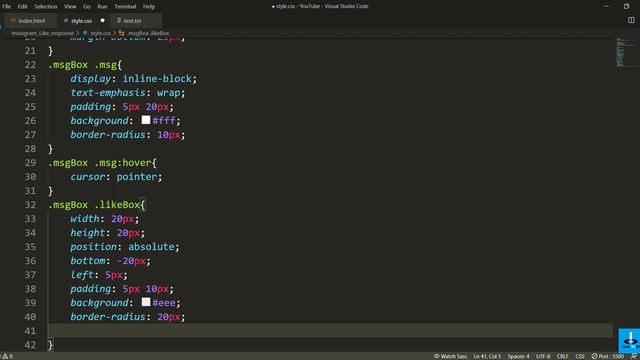Click Spaces: 4 indentation setting
The width and height of the screenshot is (640, 360).
coord(518,356)
